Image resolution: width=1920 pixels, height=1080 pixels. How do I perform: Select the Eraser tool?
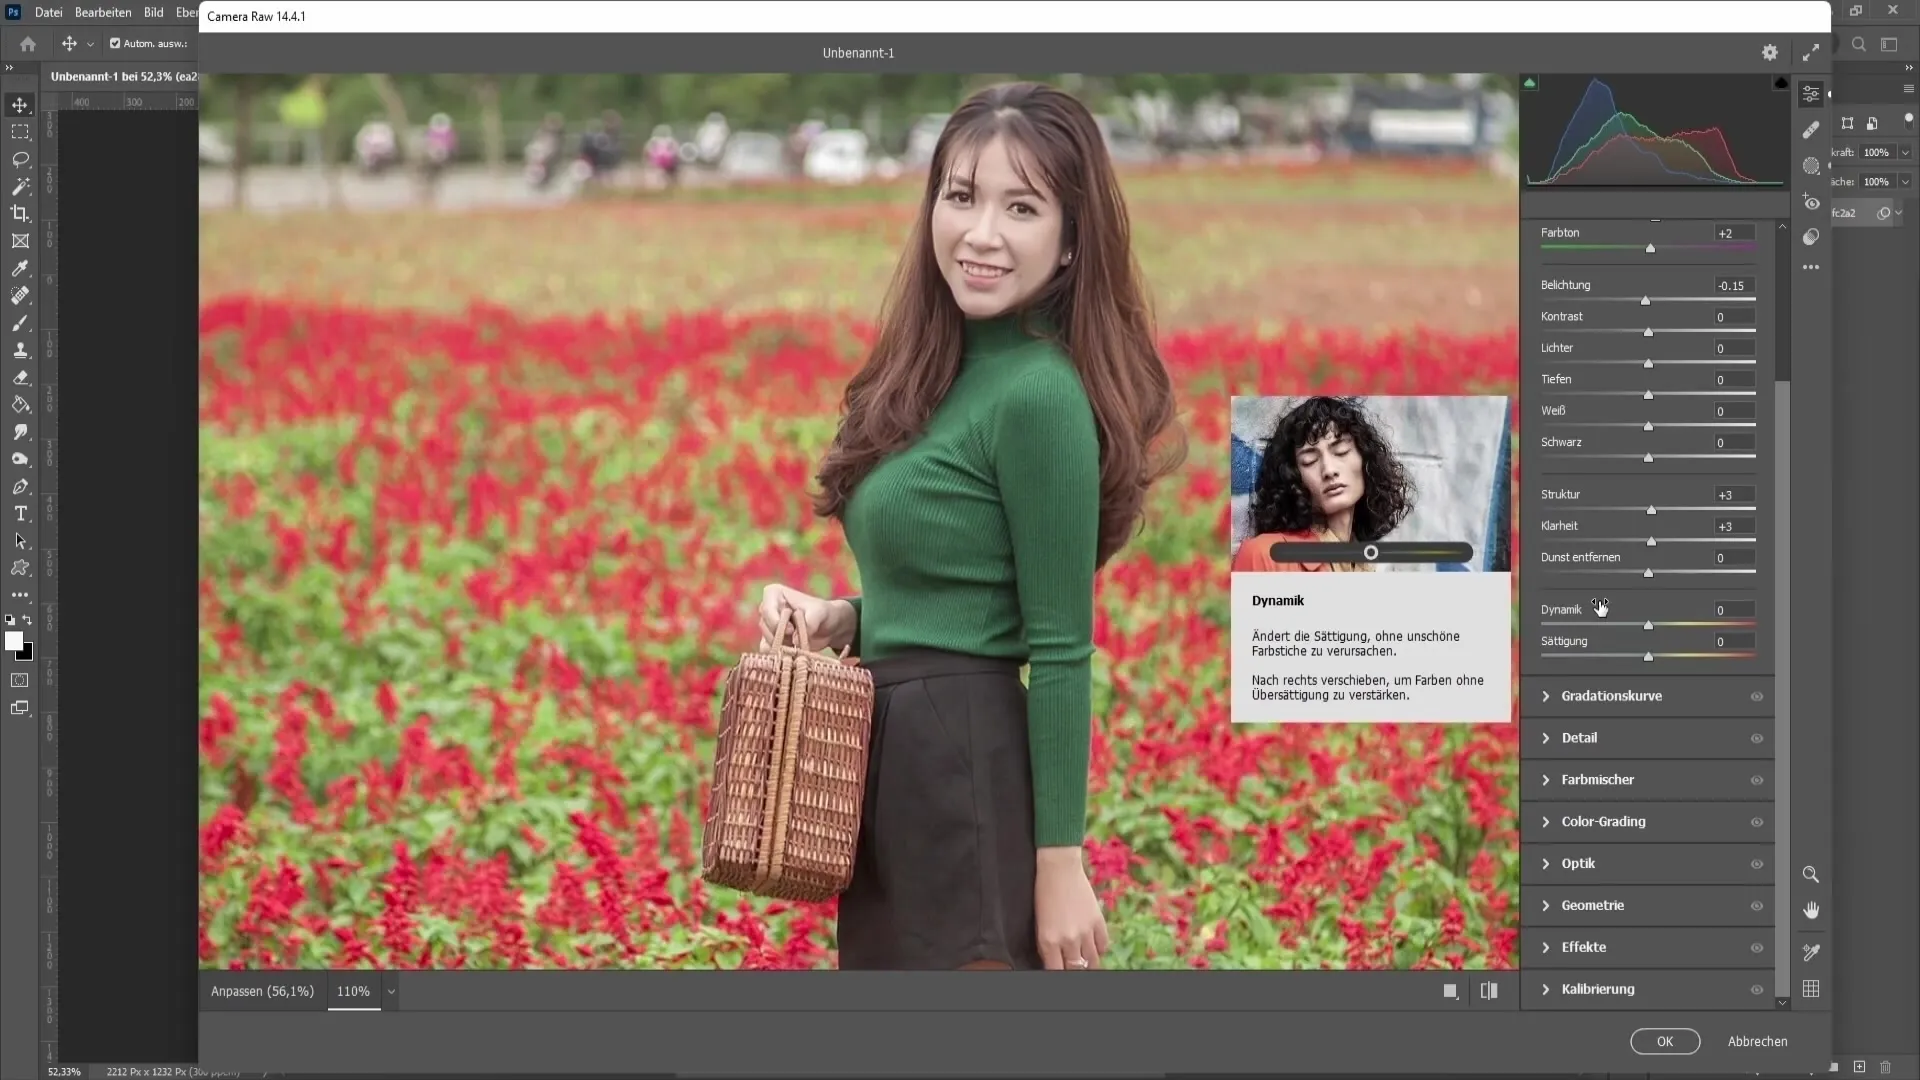tap(20, 377)
